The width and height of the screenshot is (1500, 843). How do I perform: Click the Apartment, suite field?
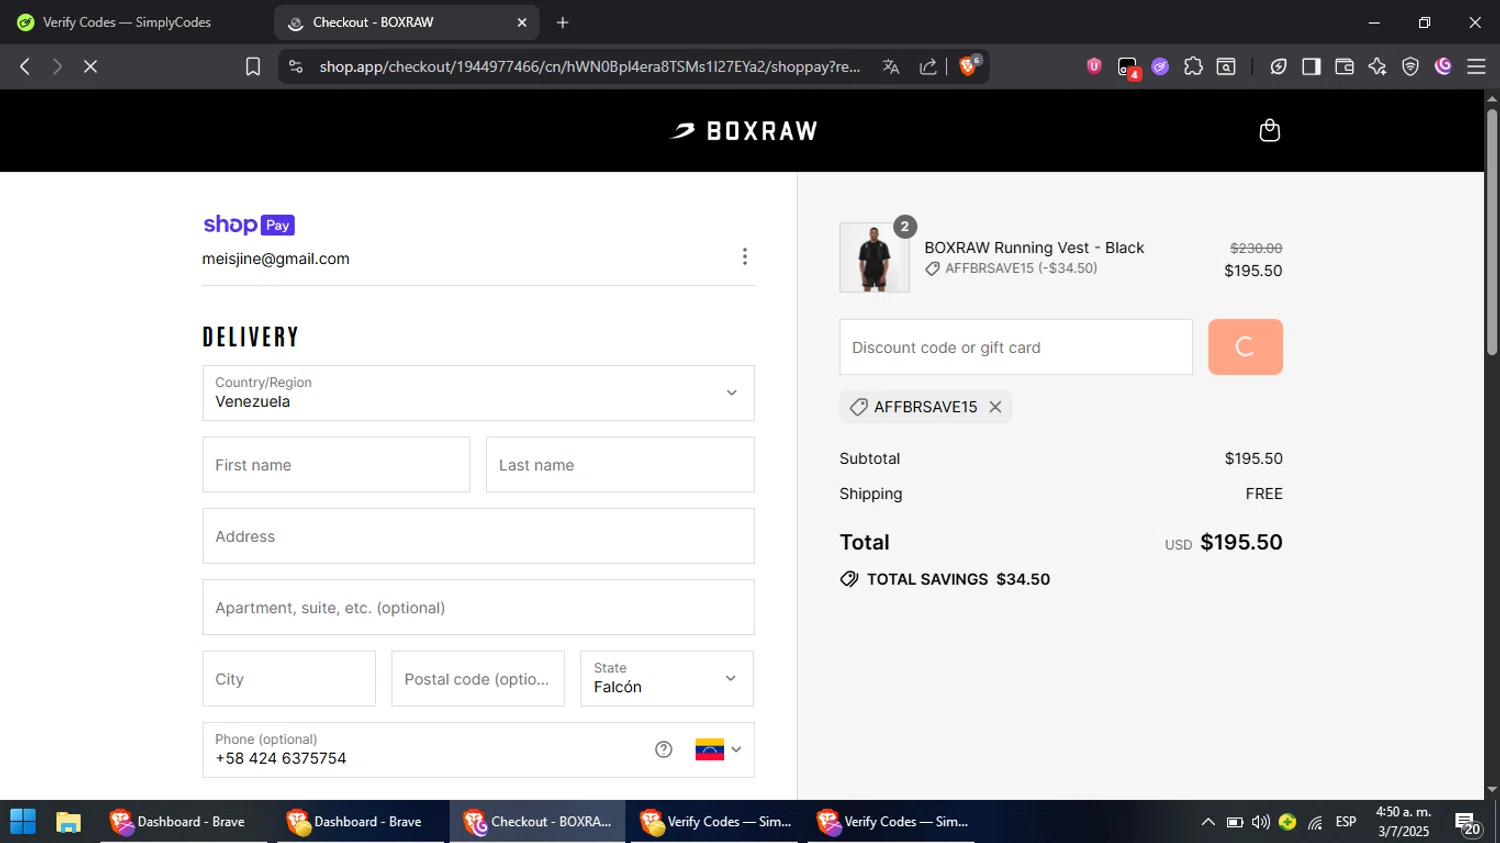(x=478, y=608)
